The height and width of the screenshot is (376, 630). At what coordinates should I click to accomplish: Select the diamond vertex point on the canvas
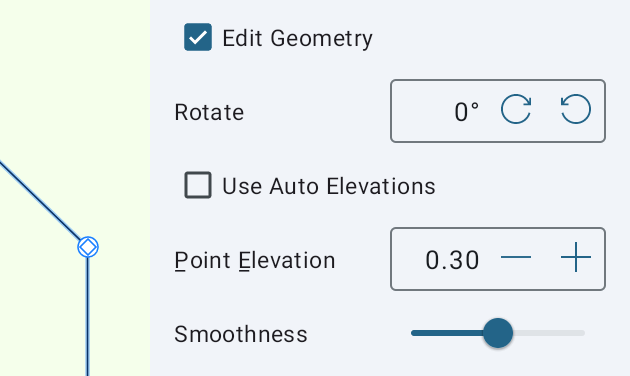click(88, 247)
